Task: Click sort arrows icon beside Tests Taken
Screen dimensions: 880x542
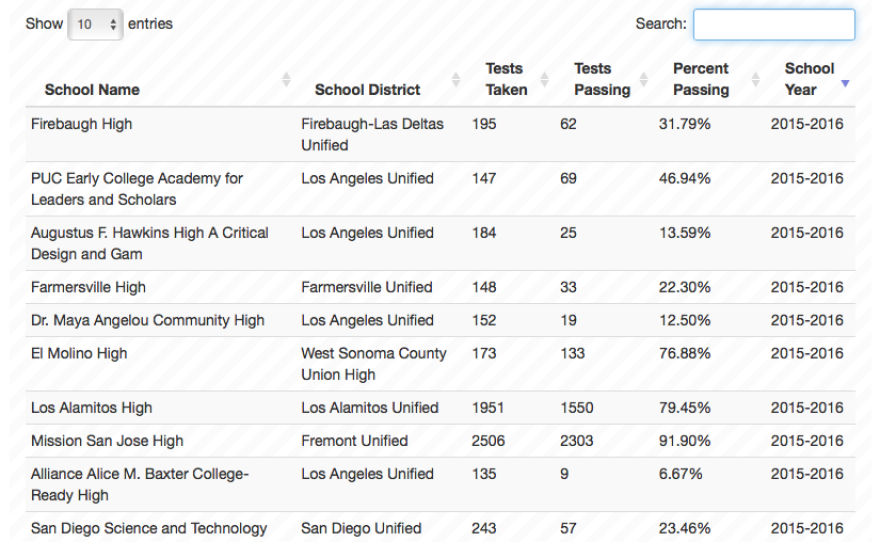Action: click(545, 79)
